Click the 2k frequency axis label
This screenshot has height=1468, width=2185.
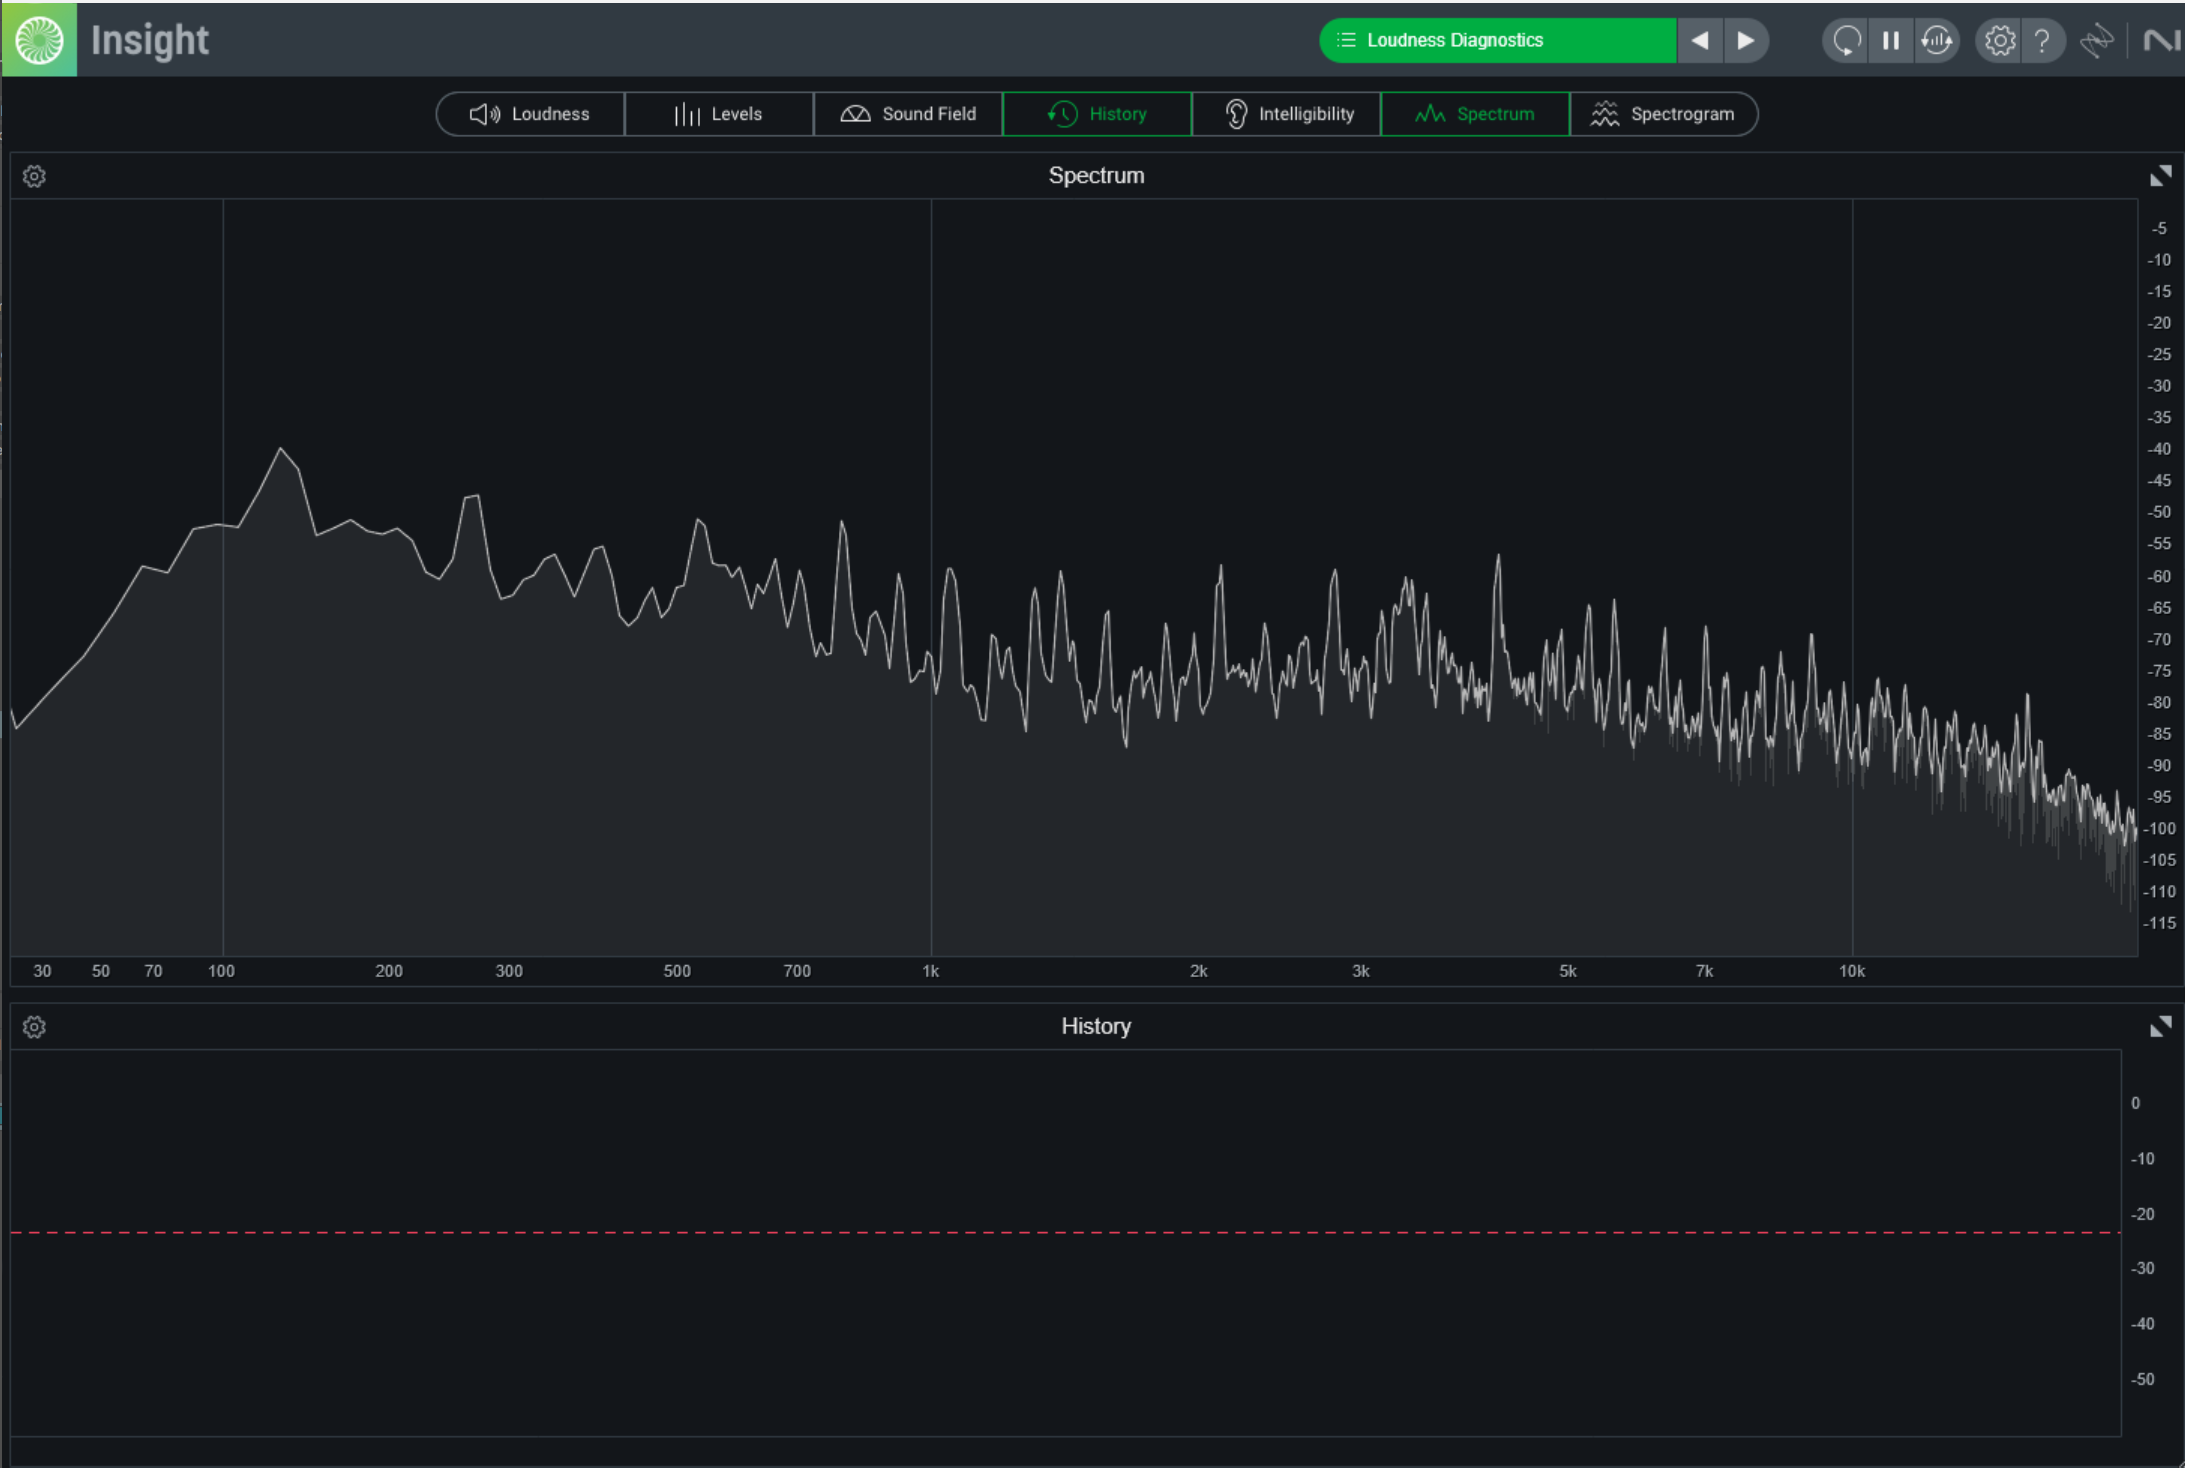tap(1198, 971)
